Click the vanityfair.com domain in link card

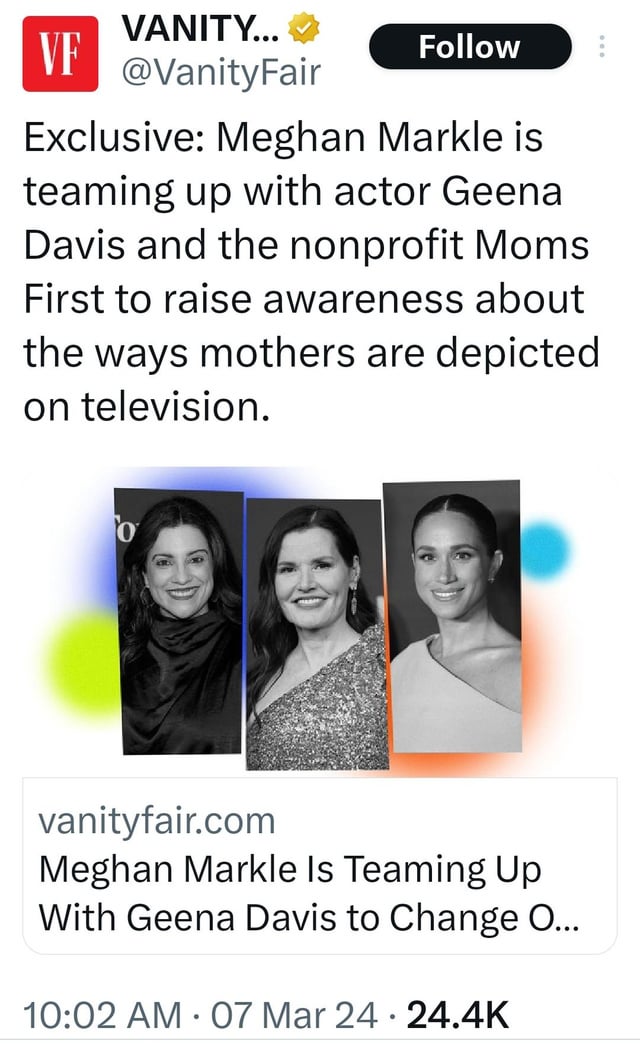click(x=156, y=821)
